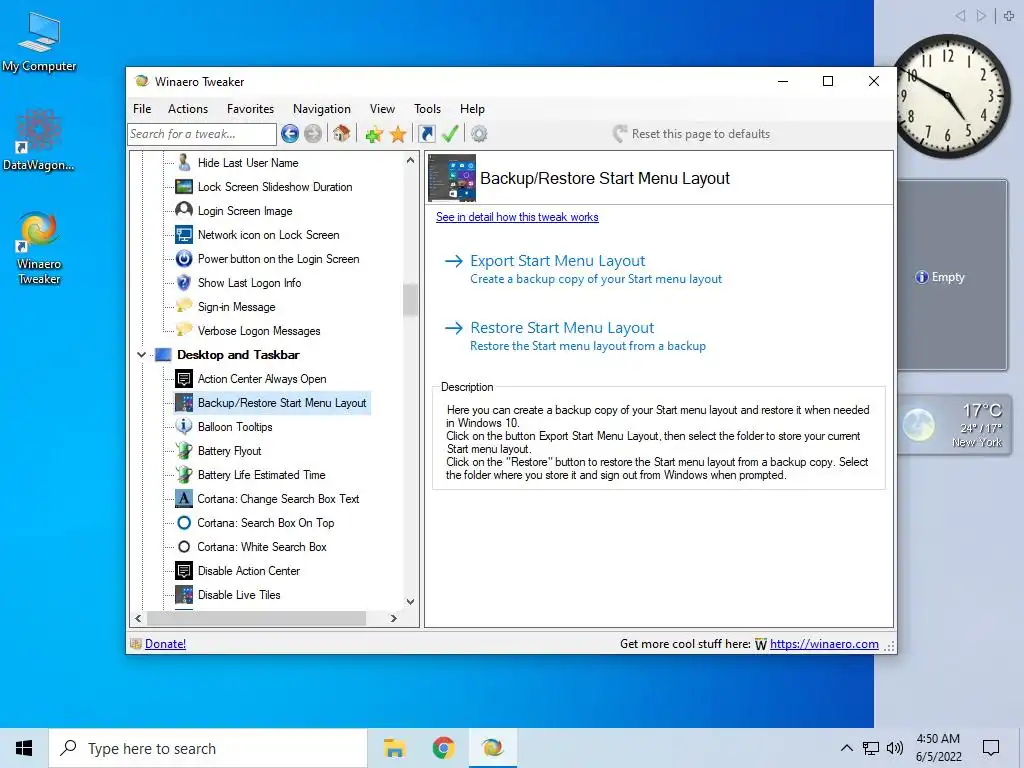Click the taskbar search box
The width and height of the screenshot is (1024, 768).
tap(208, 748)
